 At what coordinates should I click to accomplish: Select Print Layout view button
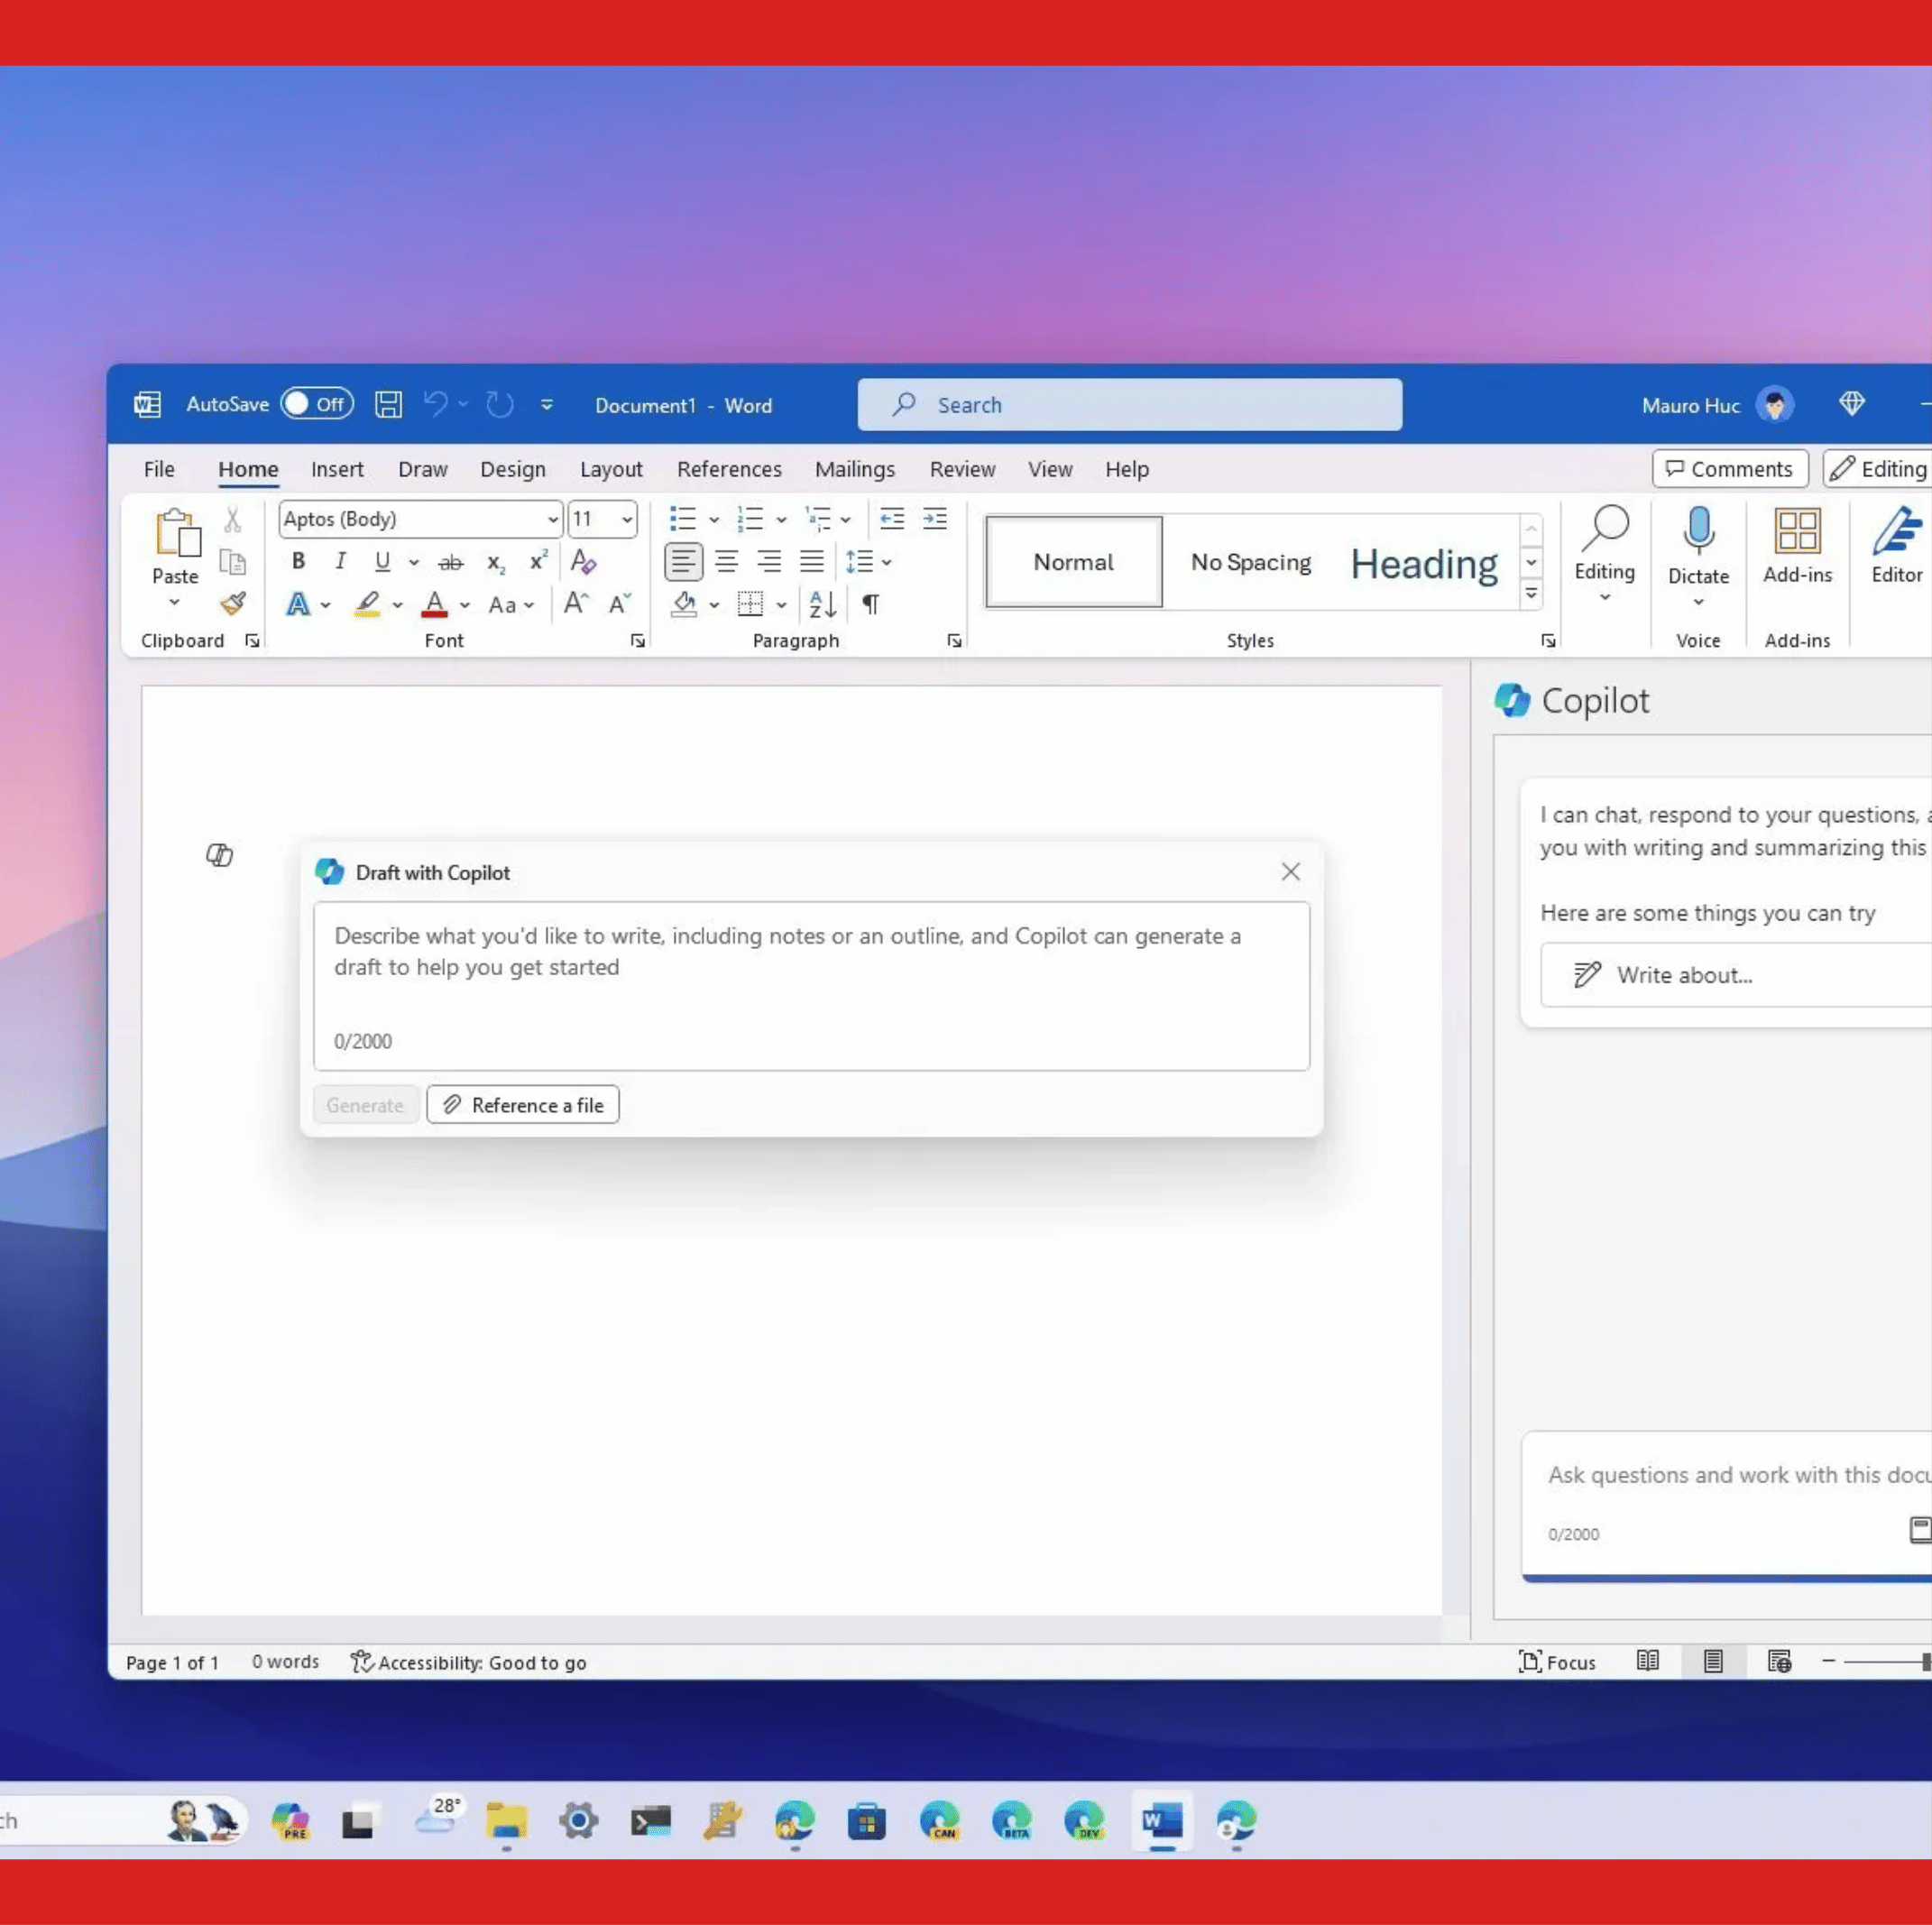1713,1662
